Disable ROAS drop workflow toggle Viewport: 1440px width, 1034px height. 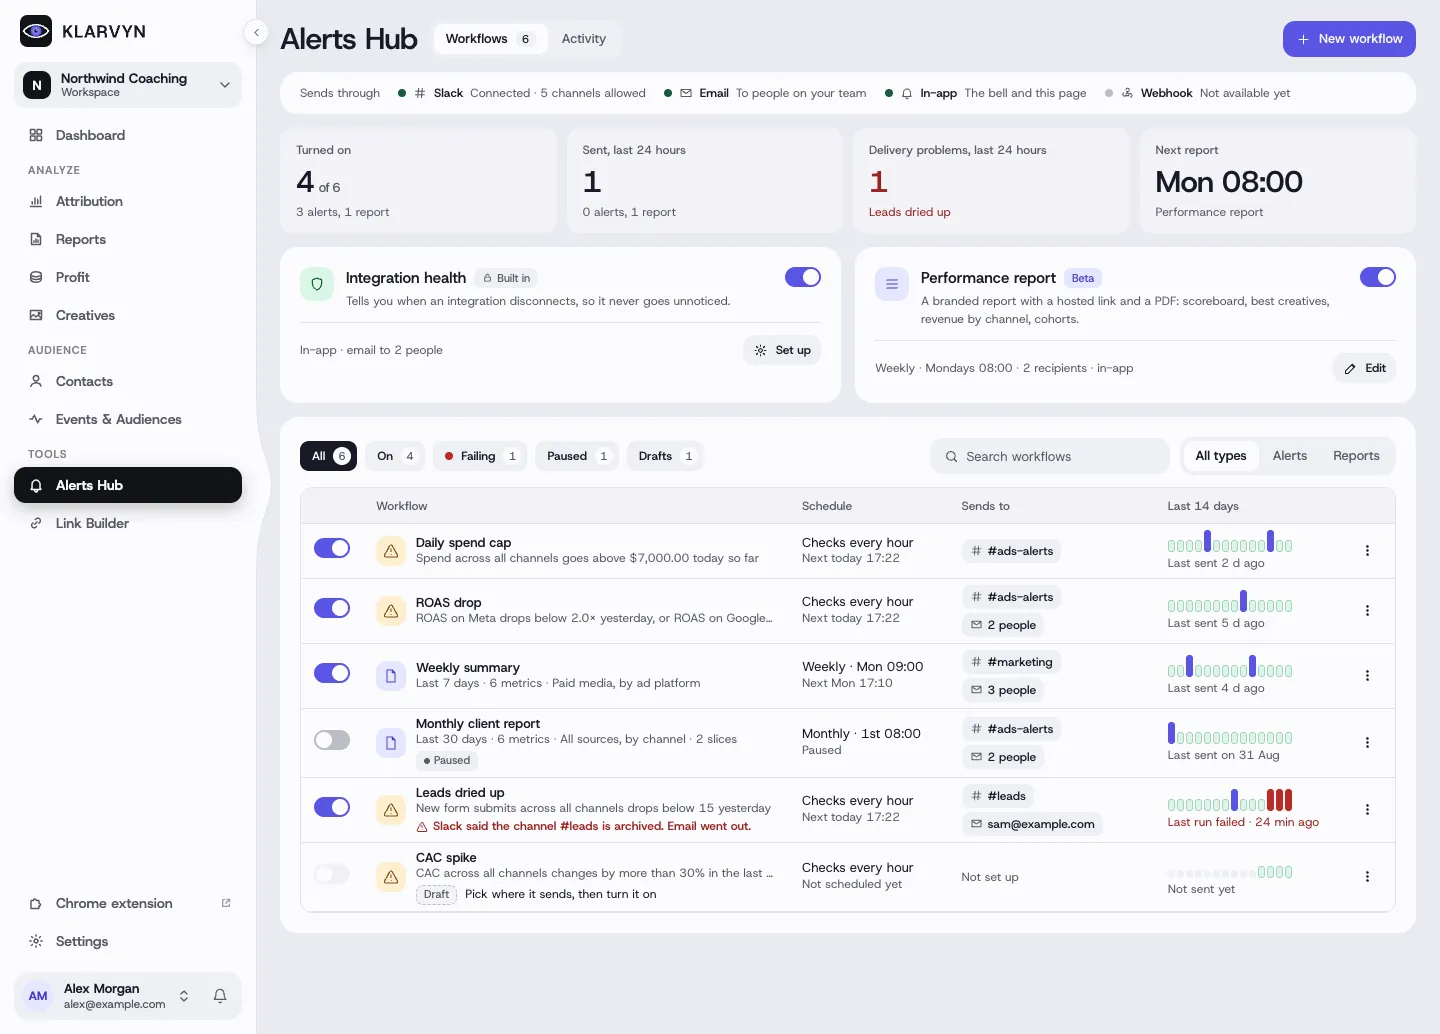point(332,608)
